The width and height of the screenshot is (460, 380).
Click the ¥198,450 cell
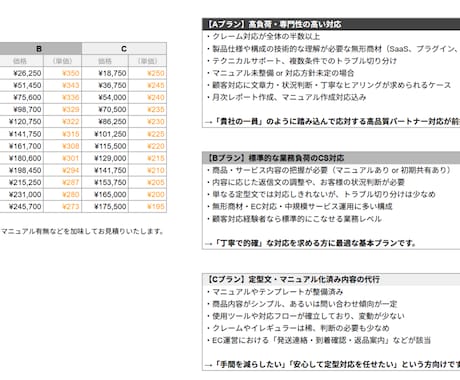coord(22,170)
